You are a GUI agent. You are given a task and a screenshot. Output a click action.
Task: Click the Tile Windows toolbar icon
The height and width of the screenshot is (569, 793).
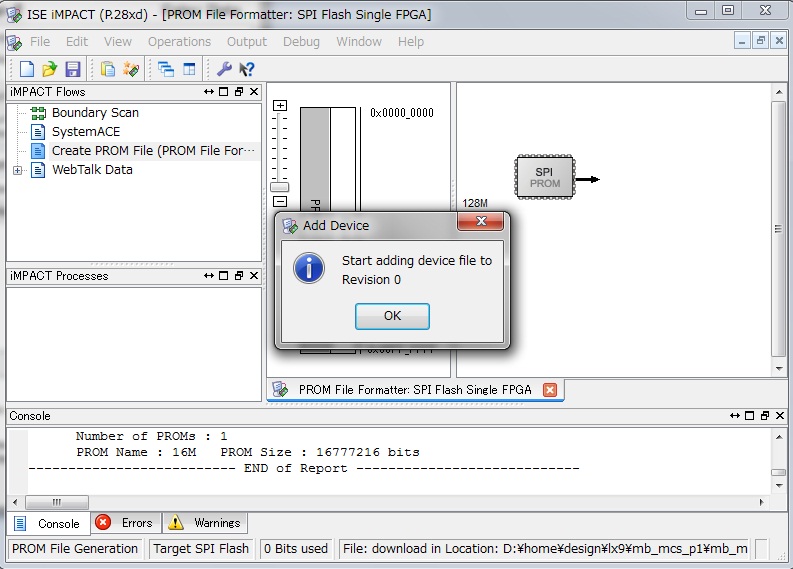[x=189, y=69]
